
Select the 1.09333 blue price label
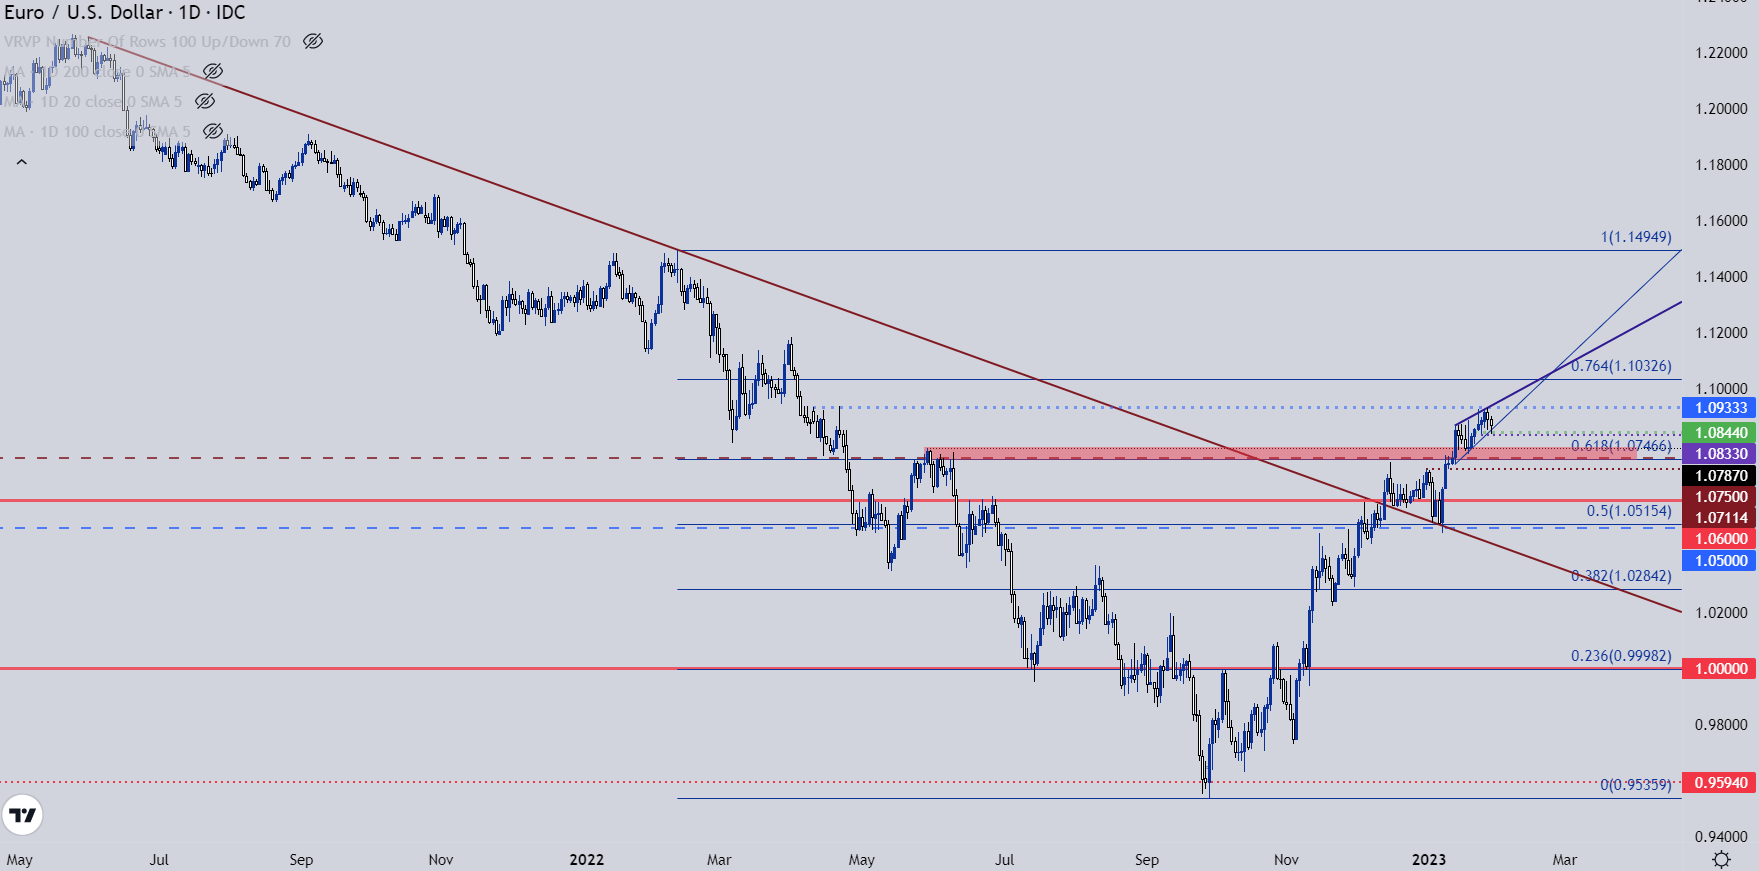pos(1719,408)
